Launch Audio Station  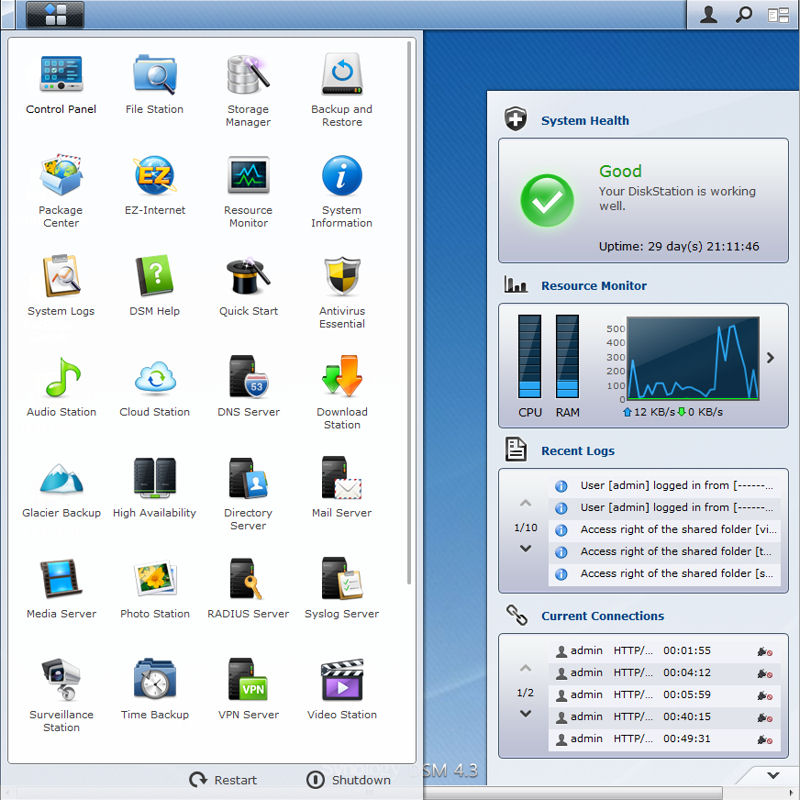point(61,387)
